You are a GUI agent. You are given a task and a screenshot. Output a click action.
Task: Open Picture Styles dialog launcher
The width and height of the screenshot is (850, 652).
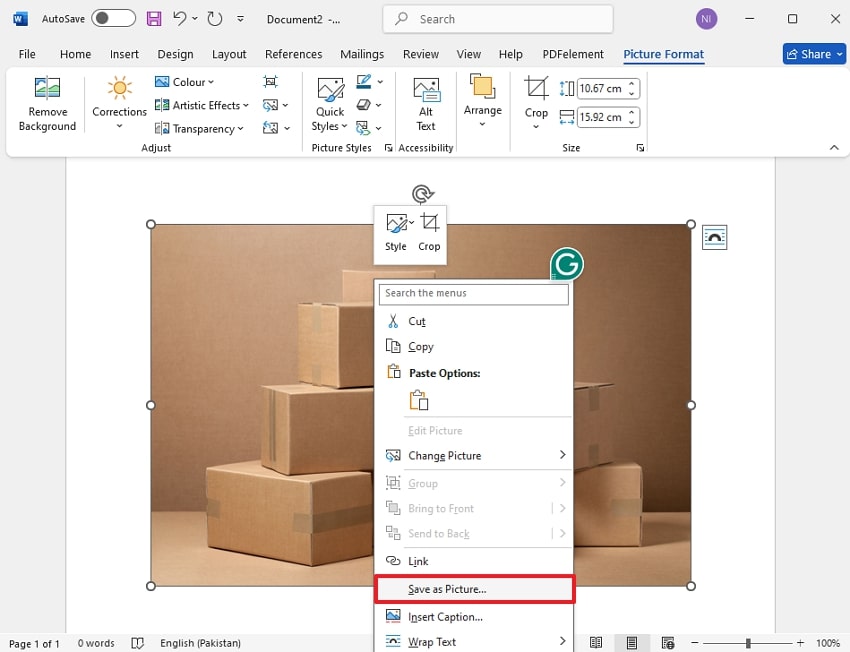click(388, 148)
